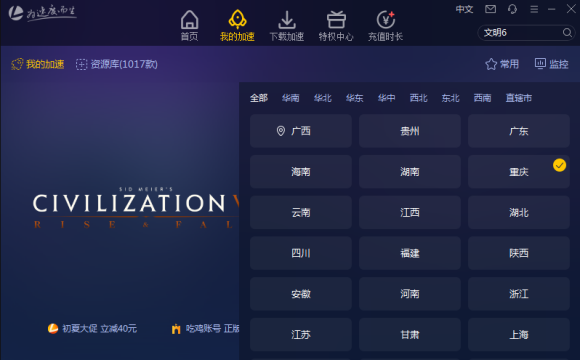Click the 文明6 search field
Image resolution: width=580 pixels, height=360 pixels.
point(522,33)
